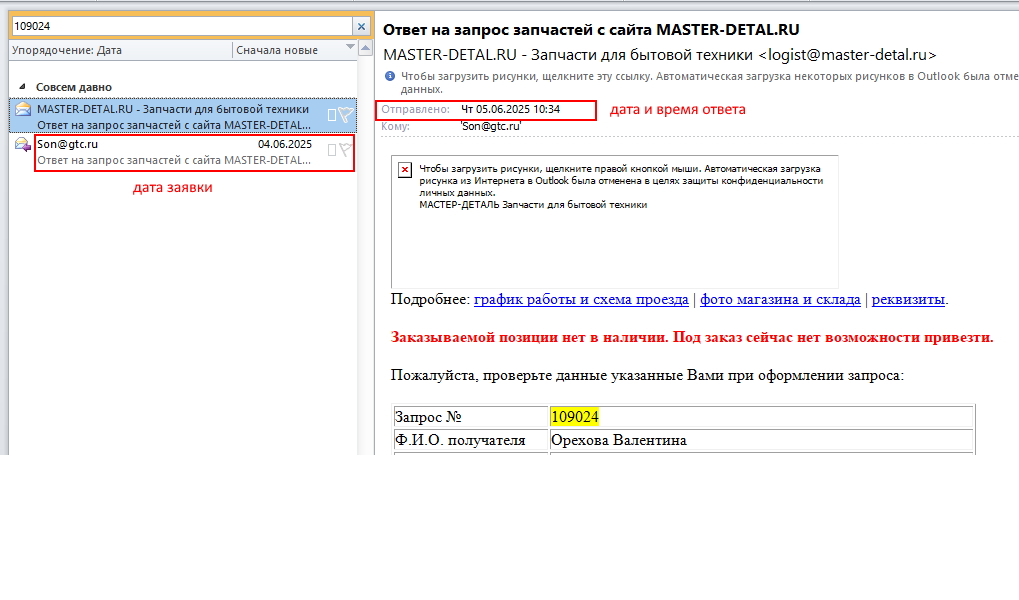Click the category box on the Son@gtc.ru message
The image size is (1019, 600).
coord(331,151)
